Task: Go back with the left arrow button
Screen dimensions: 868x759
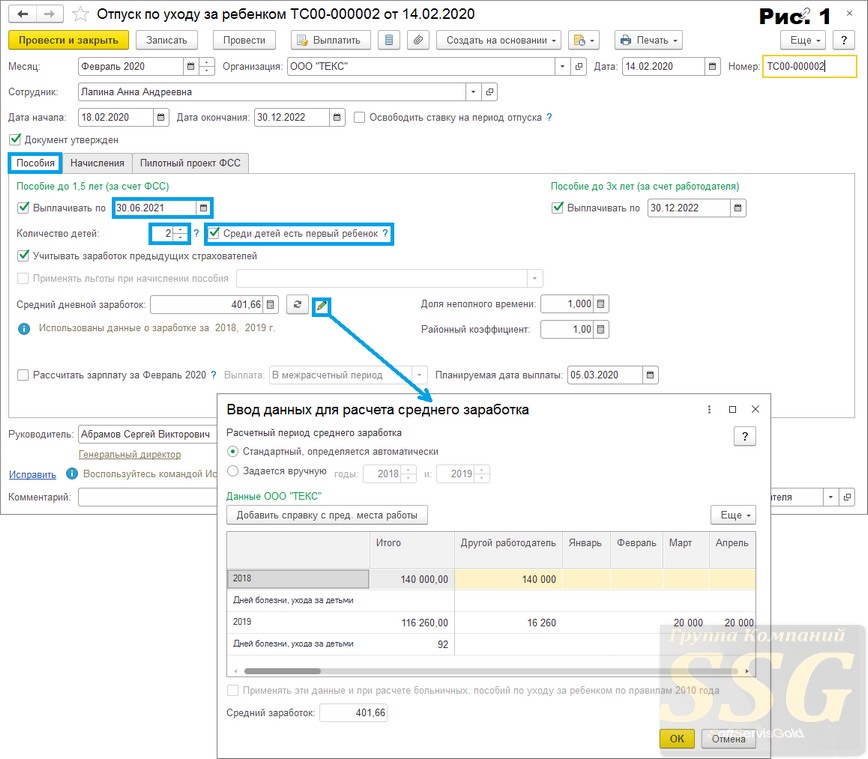Action: (23, 14)
